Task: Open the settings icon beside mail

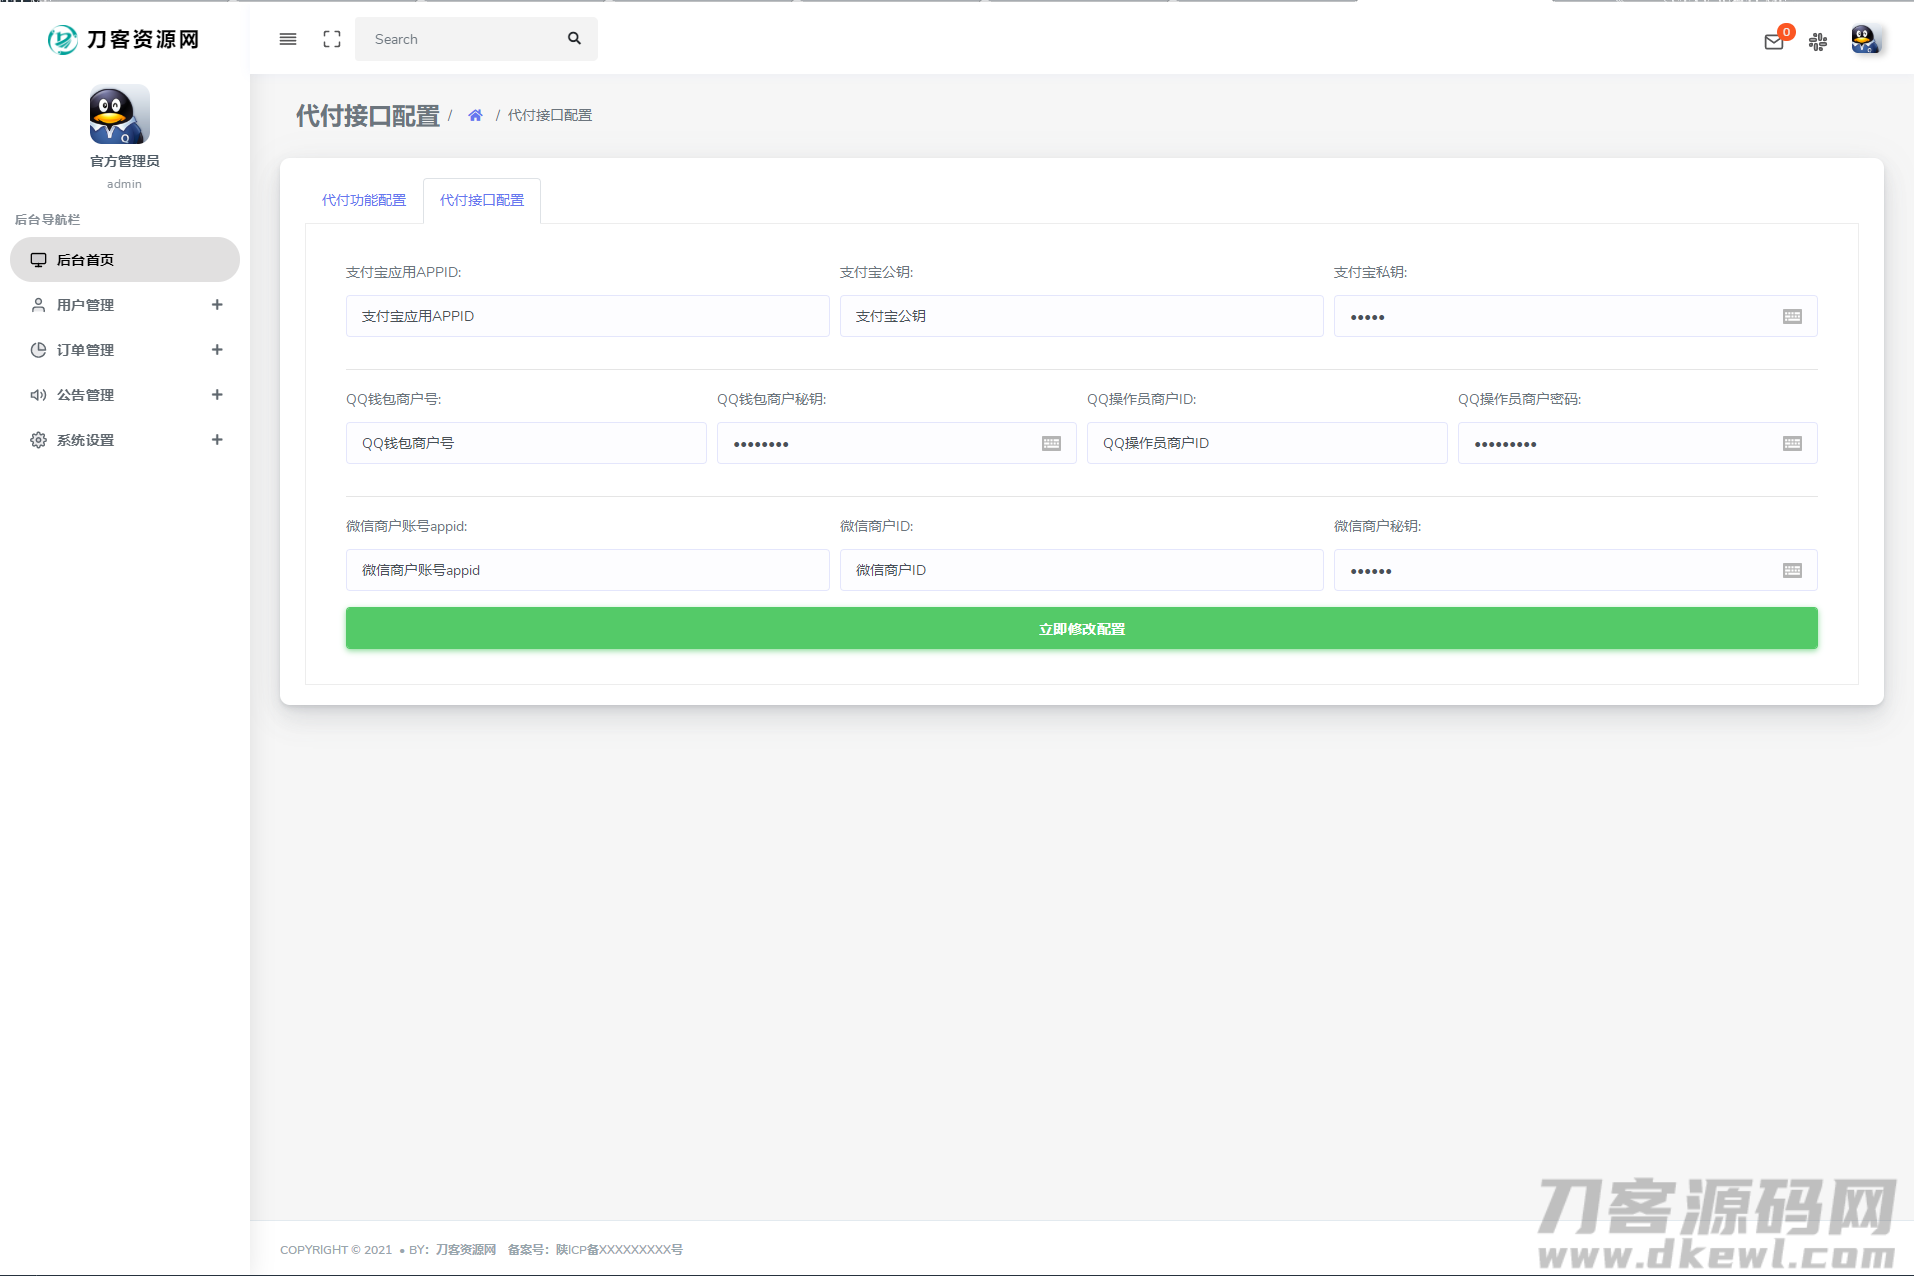Action: click(x=1818, y=41)
